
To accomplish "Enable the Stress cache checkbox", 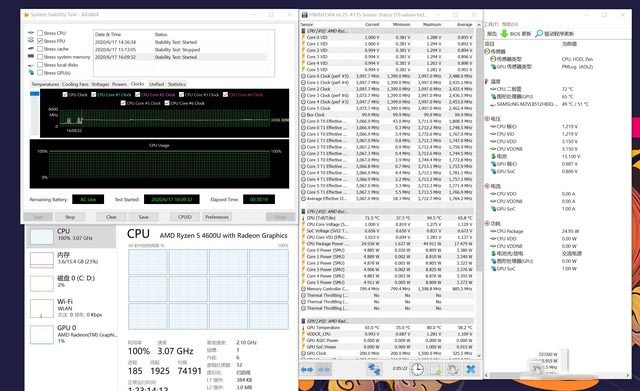I will click(40, 49).
